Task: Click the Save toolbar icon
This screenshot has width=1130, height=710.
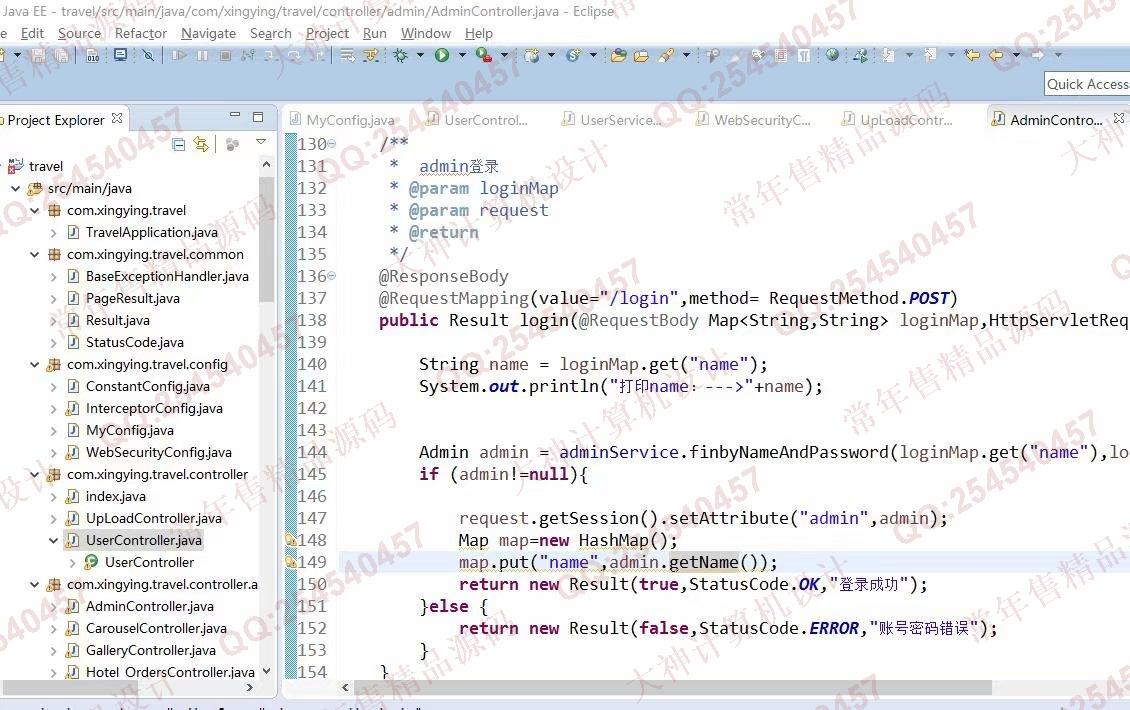Action: pyautogui.click(x=38, y=55)
